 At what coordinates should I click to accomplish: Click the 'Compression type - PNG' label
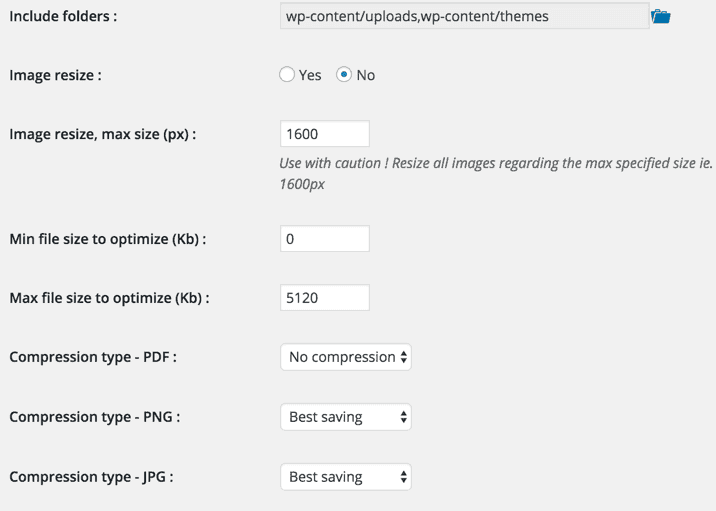tap(94, 417)
